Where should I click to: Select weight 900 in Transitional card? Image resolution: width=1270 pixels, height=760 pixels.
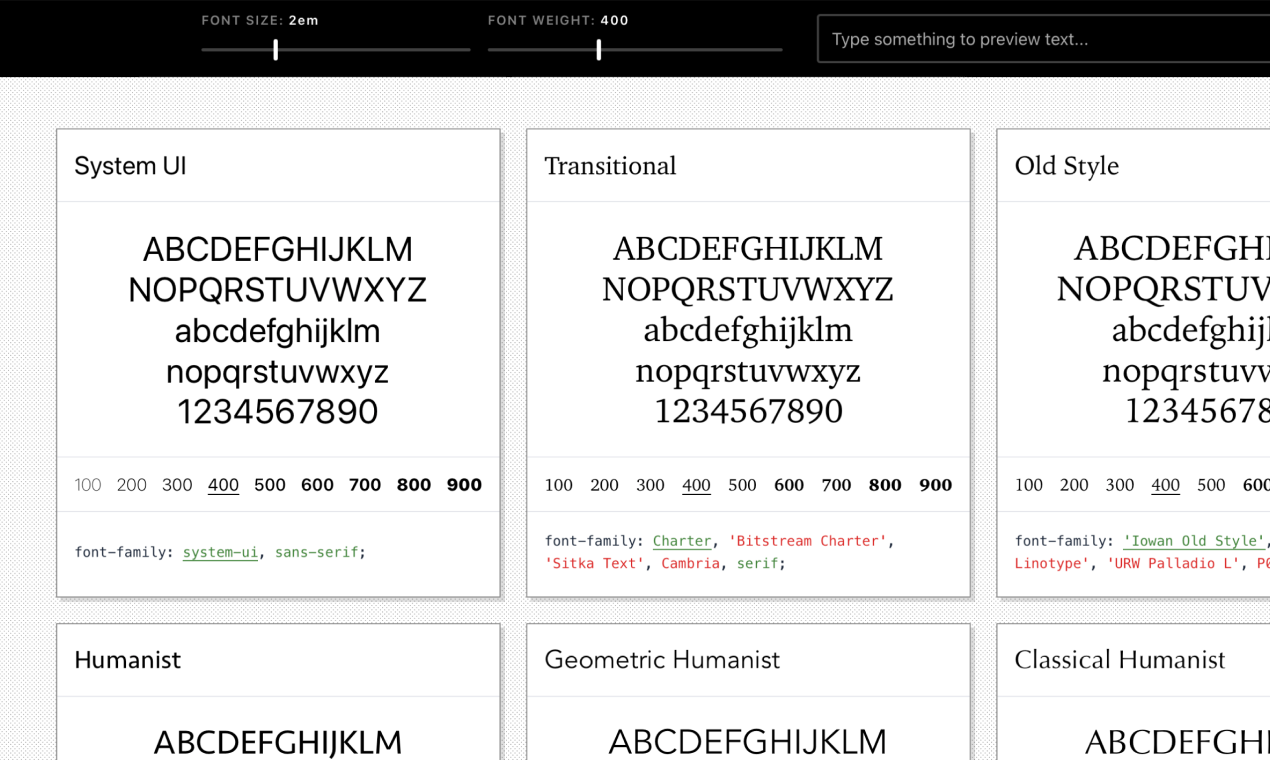point(935,485)
